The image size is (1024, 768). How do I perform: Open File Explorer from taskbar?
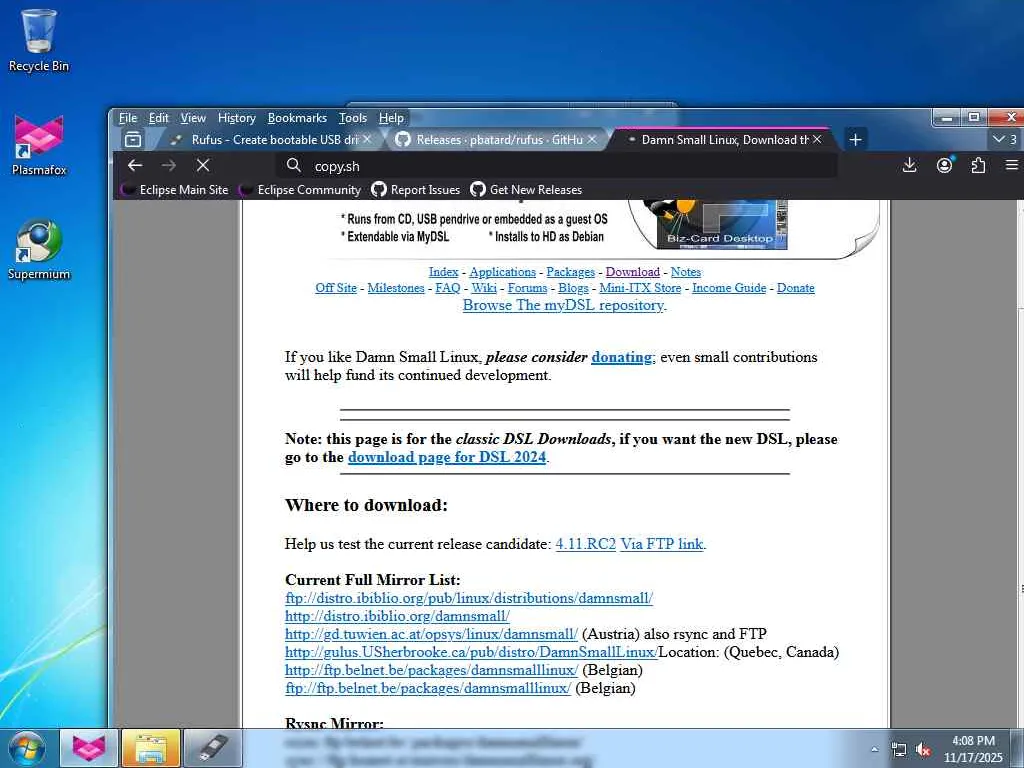151,748
